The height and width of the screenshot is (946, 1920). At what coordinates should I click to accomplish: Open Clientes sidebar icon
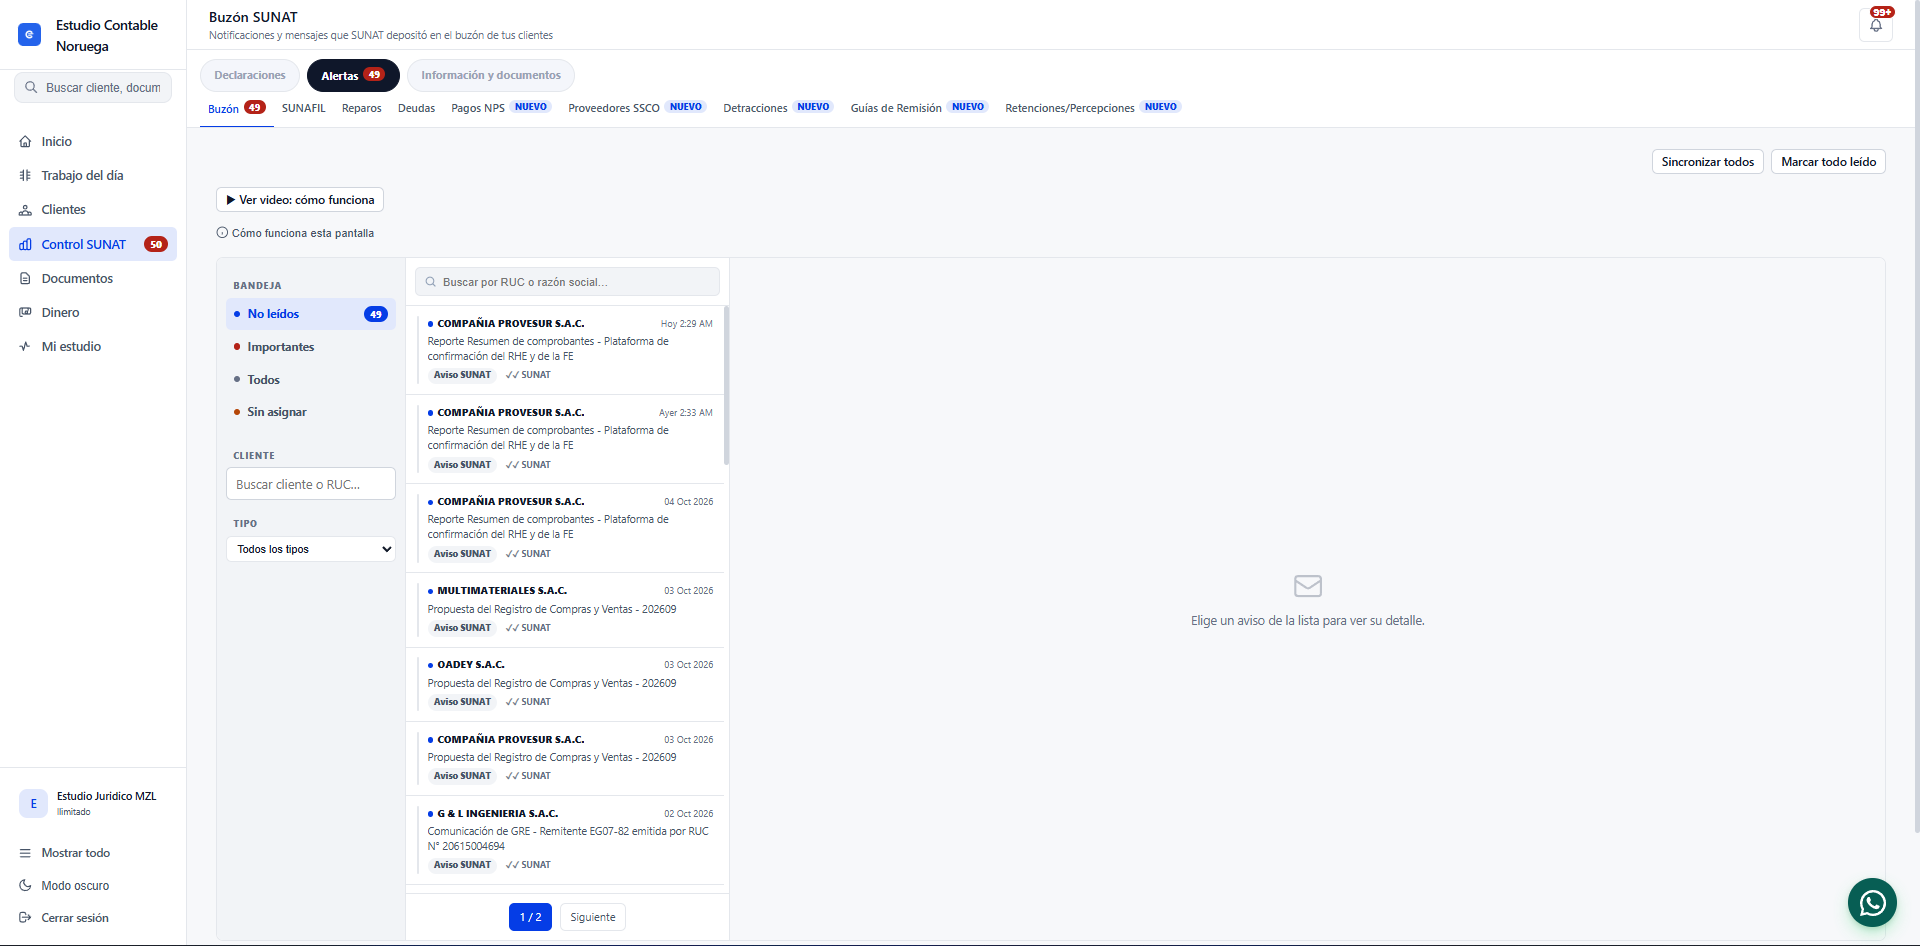[x=25, y=210]
